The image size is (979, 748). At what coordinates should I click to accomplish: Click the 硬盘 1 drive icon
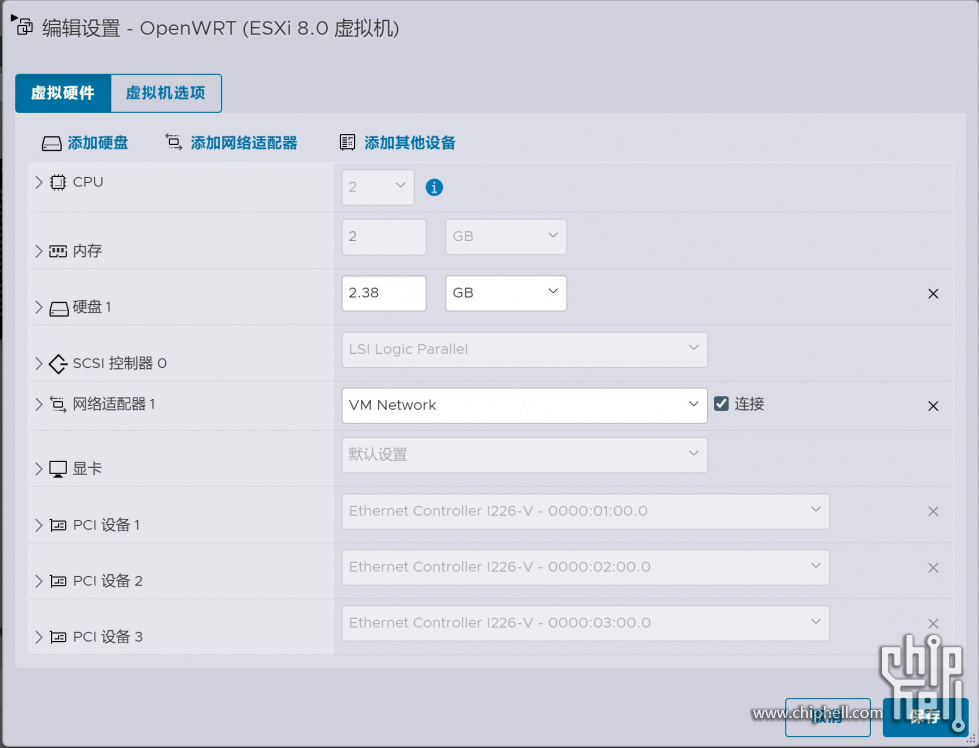click(x=59, y=308)
